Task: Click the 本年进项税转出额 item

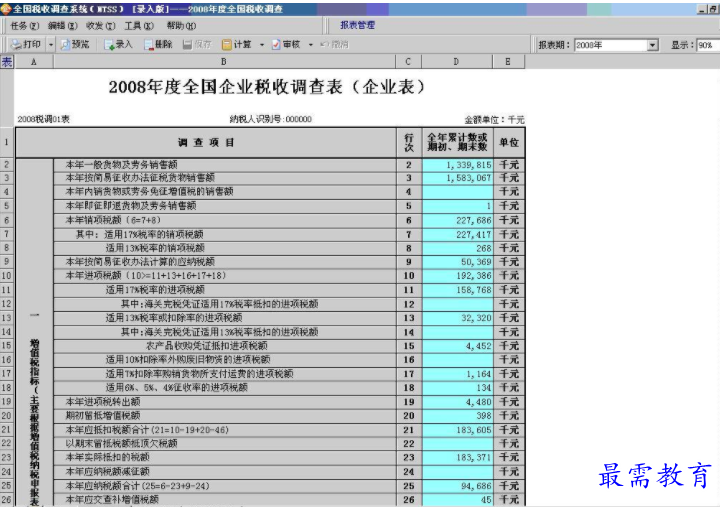Action: (103, 402)
